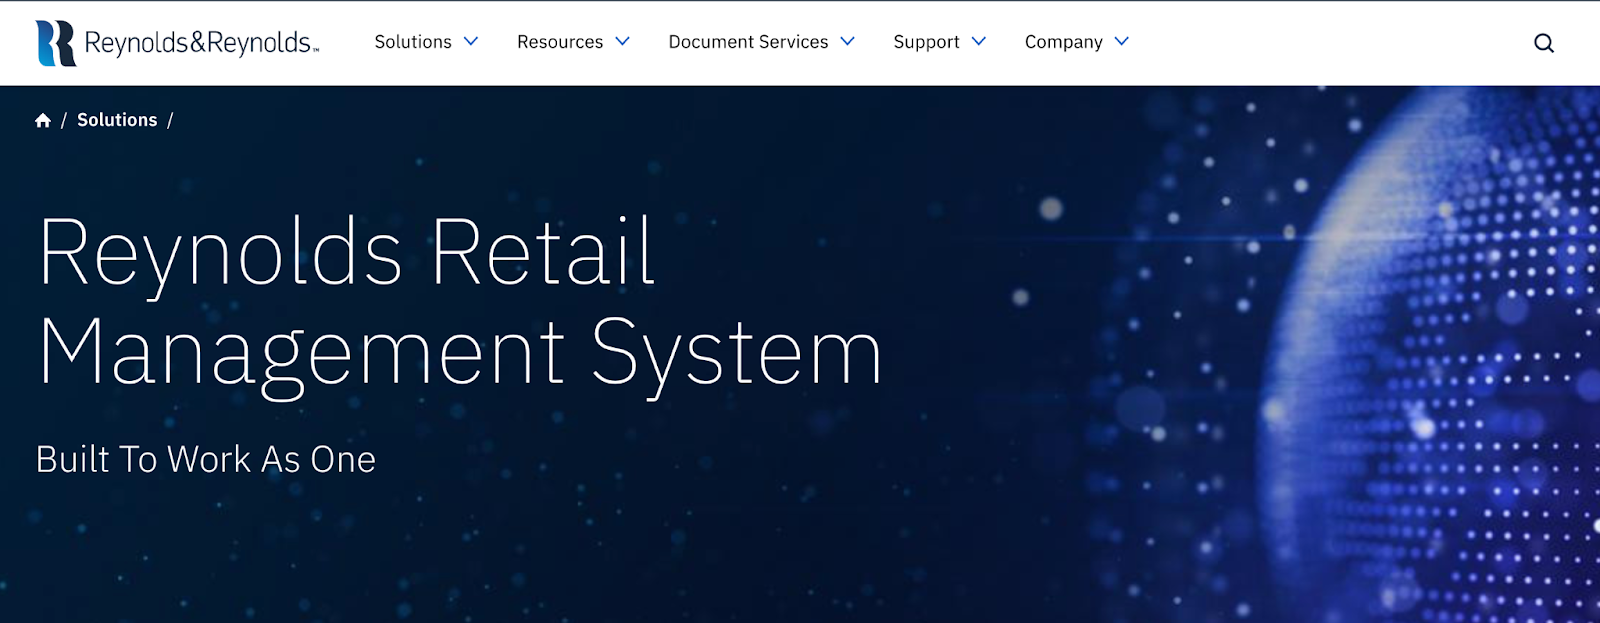The width and height of the screenshot is (1600, 623).
Task: Click the Reynolds & Reynolds logo
Action: tap(177, 43)
